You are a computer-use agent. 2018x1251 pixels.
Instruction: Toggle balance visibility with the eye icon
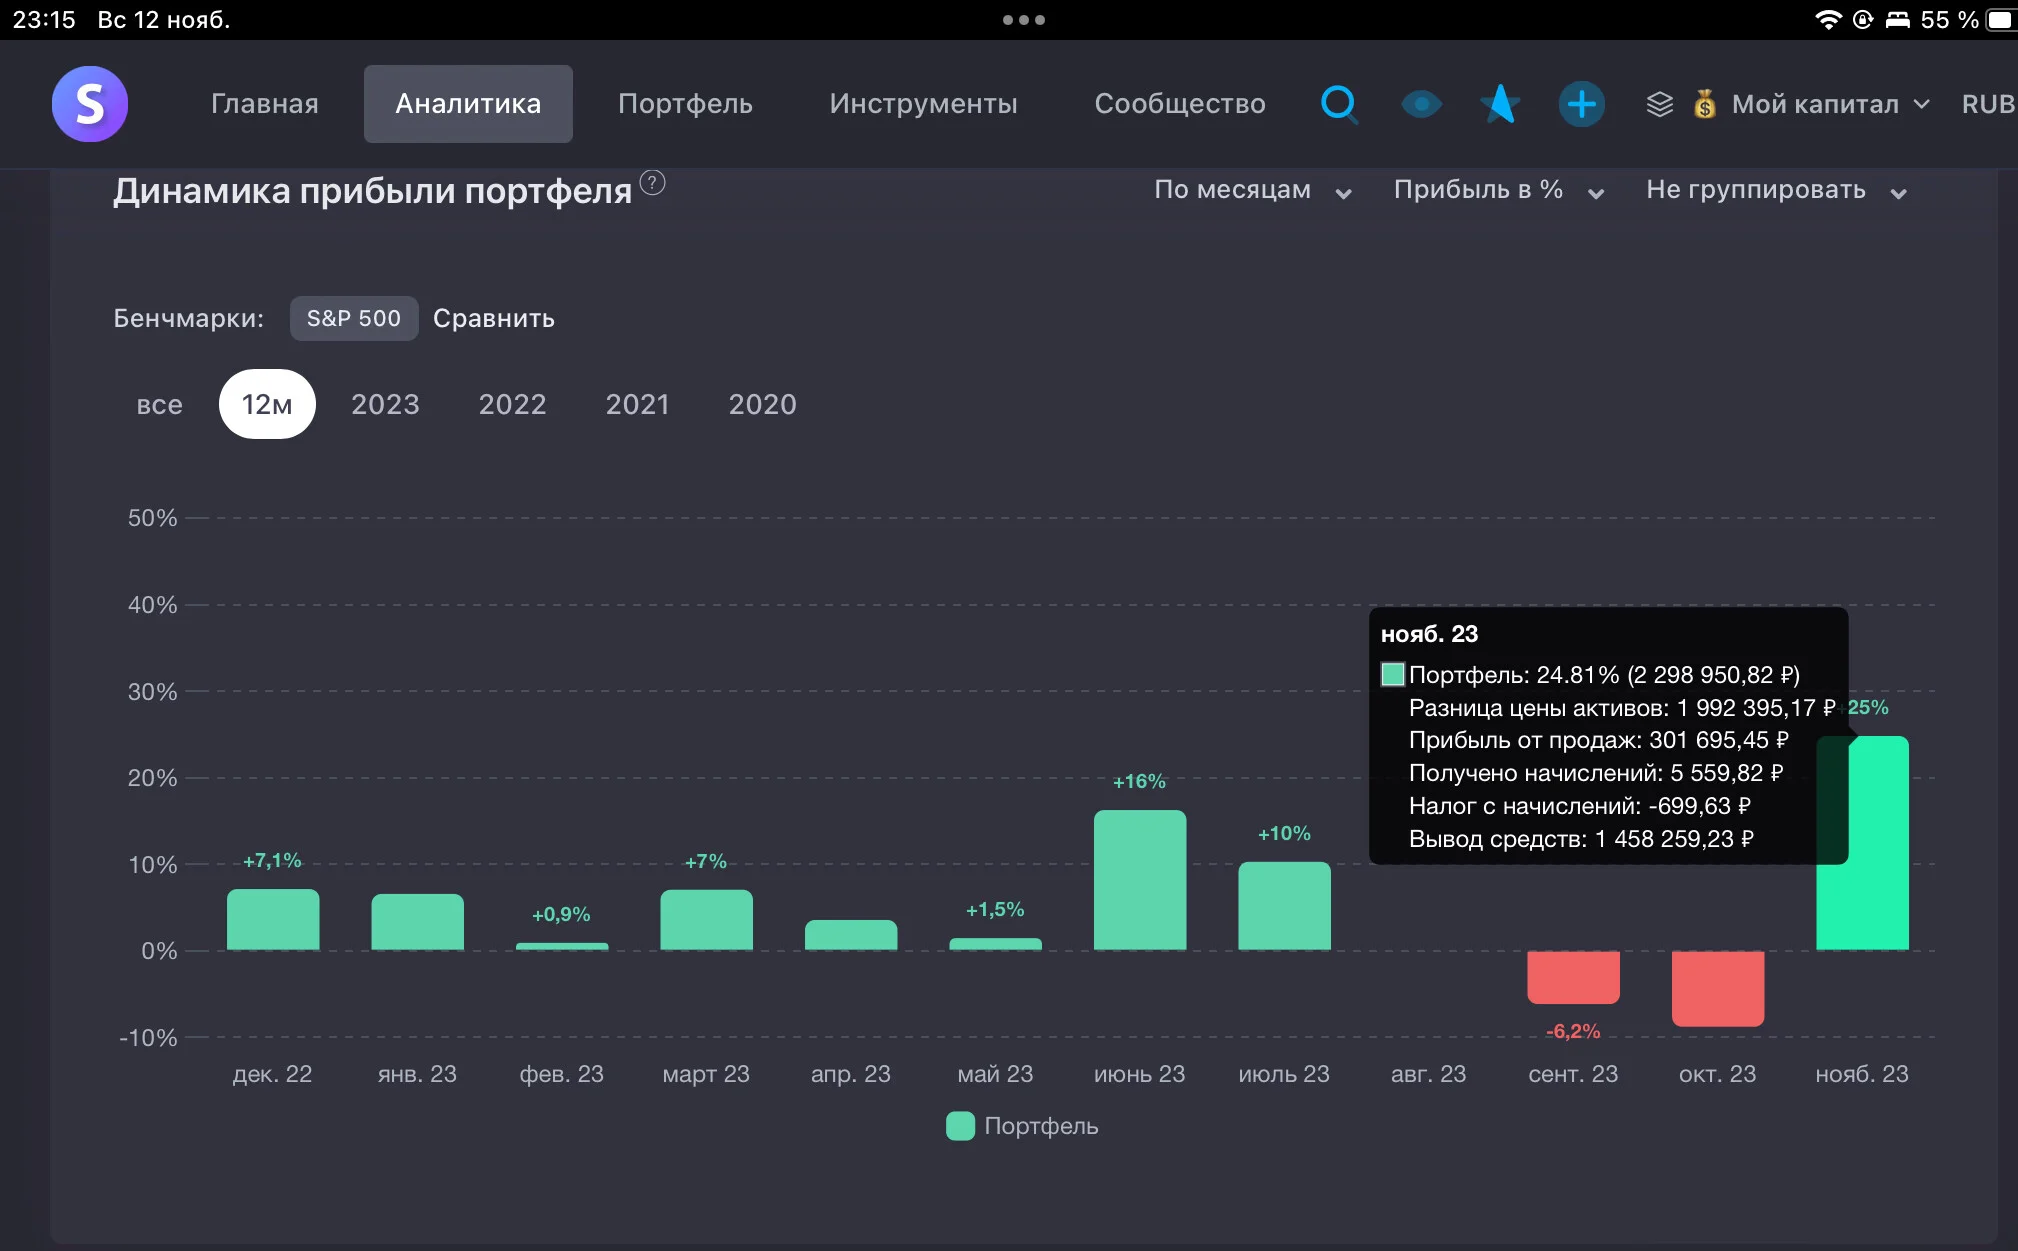pyautogui.click(x=1421, y=104)
